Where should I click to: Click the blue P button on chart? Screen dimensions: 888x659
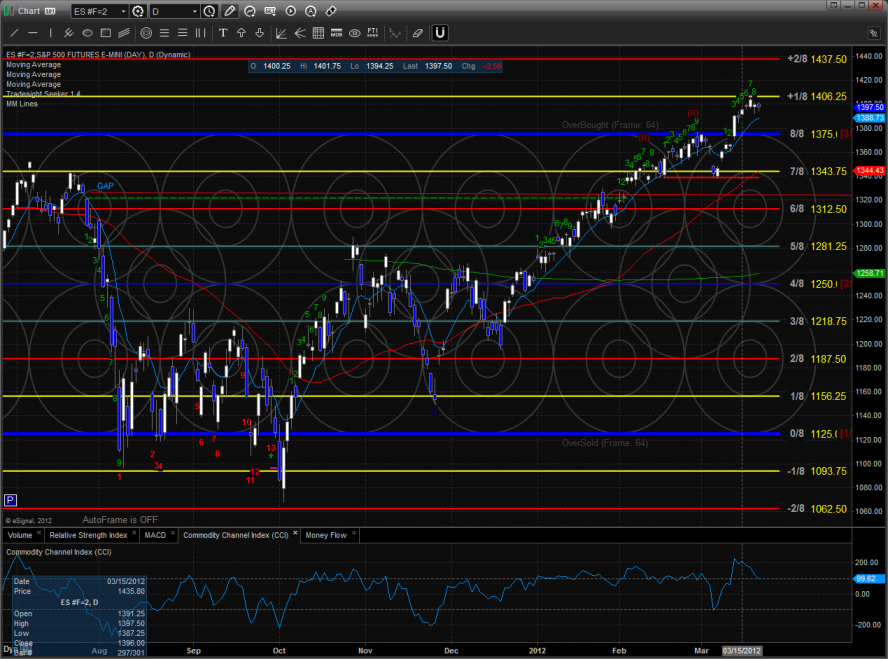point(10,499)
